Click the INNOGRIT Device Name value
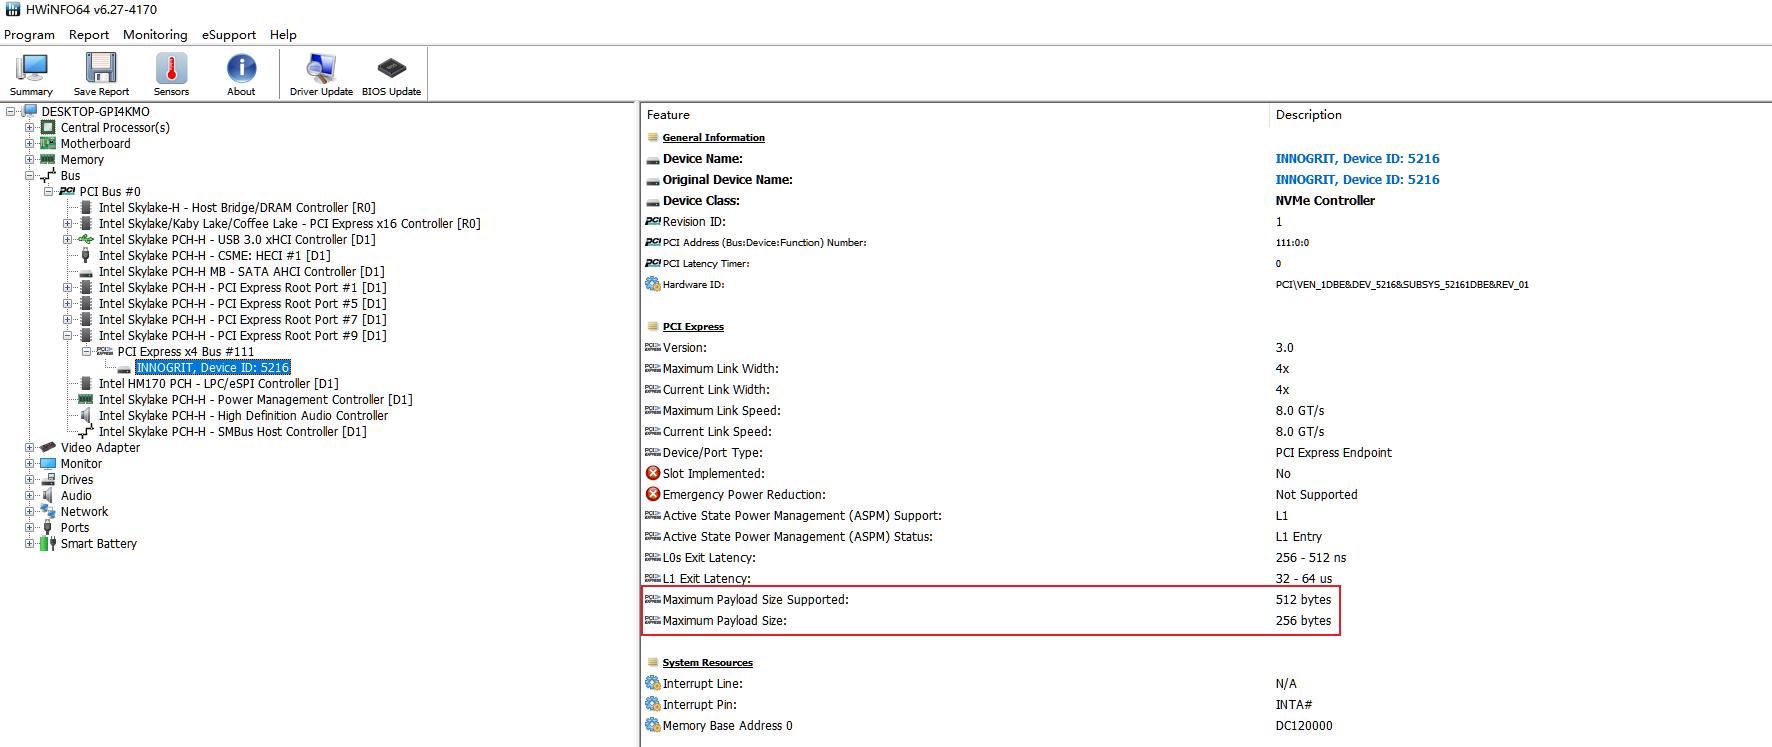The image size is (1772, 747). pos(1357,159)
